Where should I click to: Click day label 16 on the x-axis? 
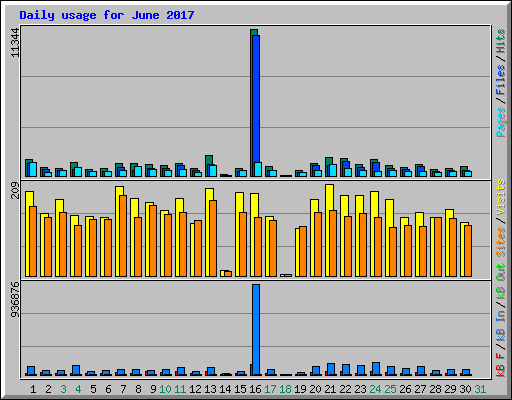coord(255,389)
